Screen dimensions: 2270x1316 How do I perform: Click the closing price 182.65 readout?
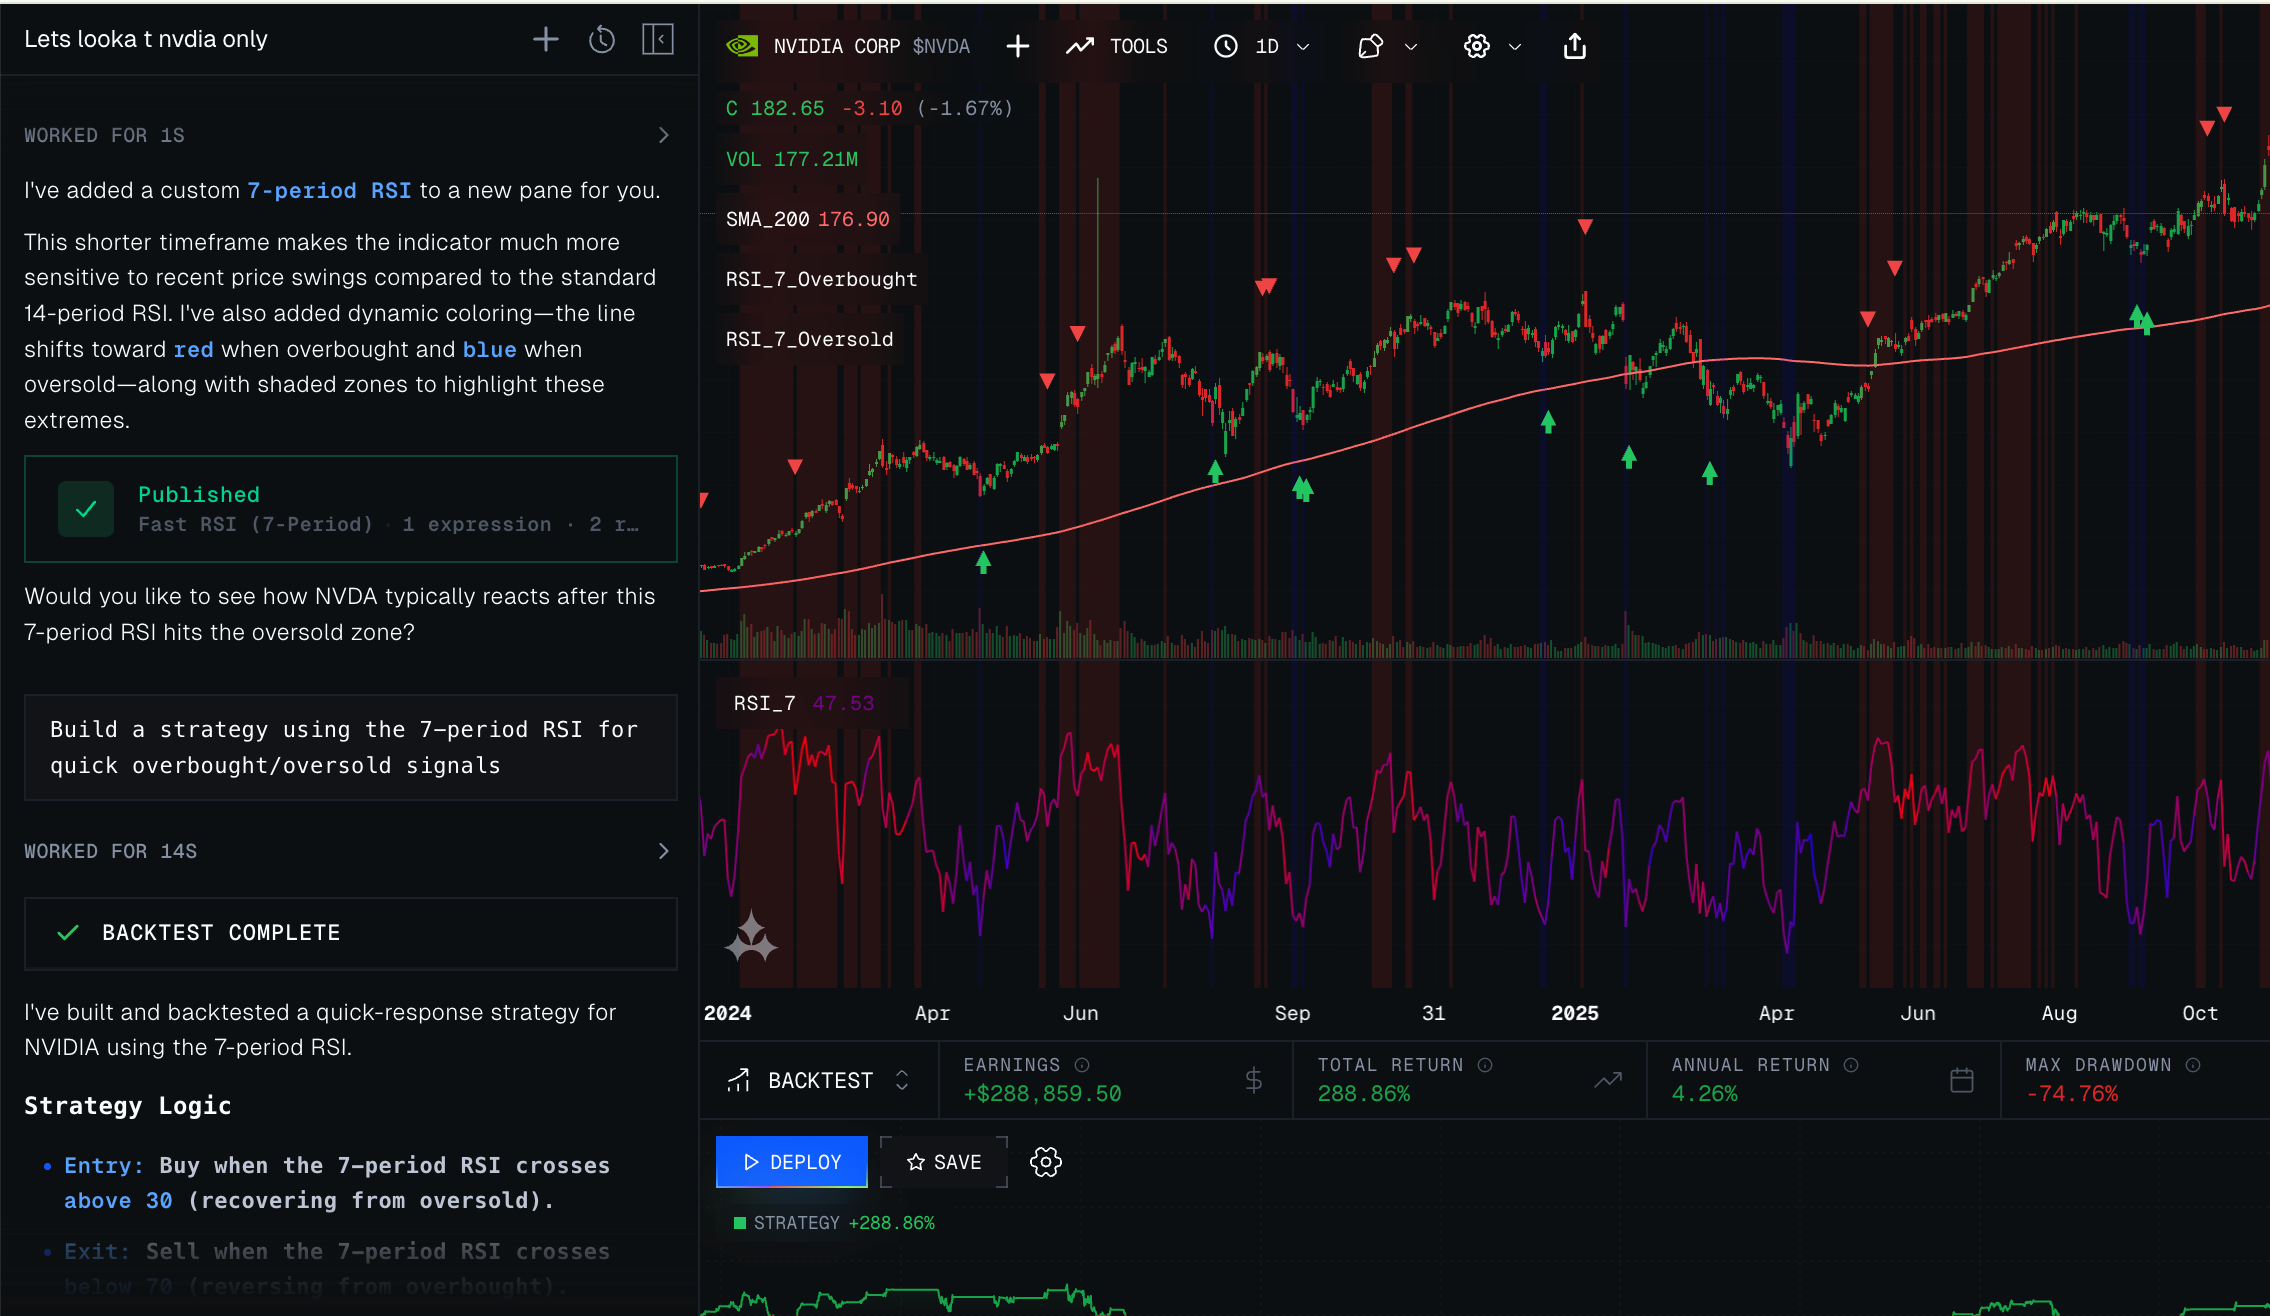pos(788,108)
